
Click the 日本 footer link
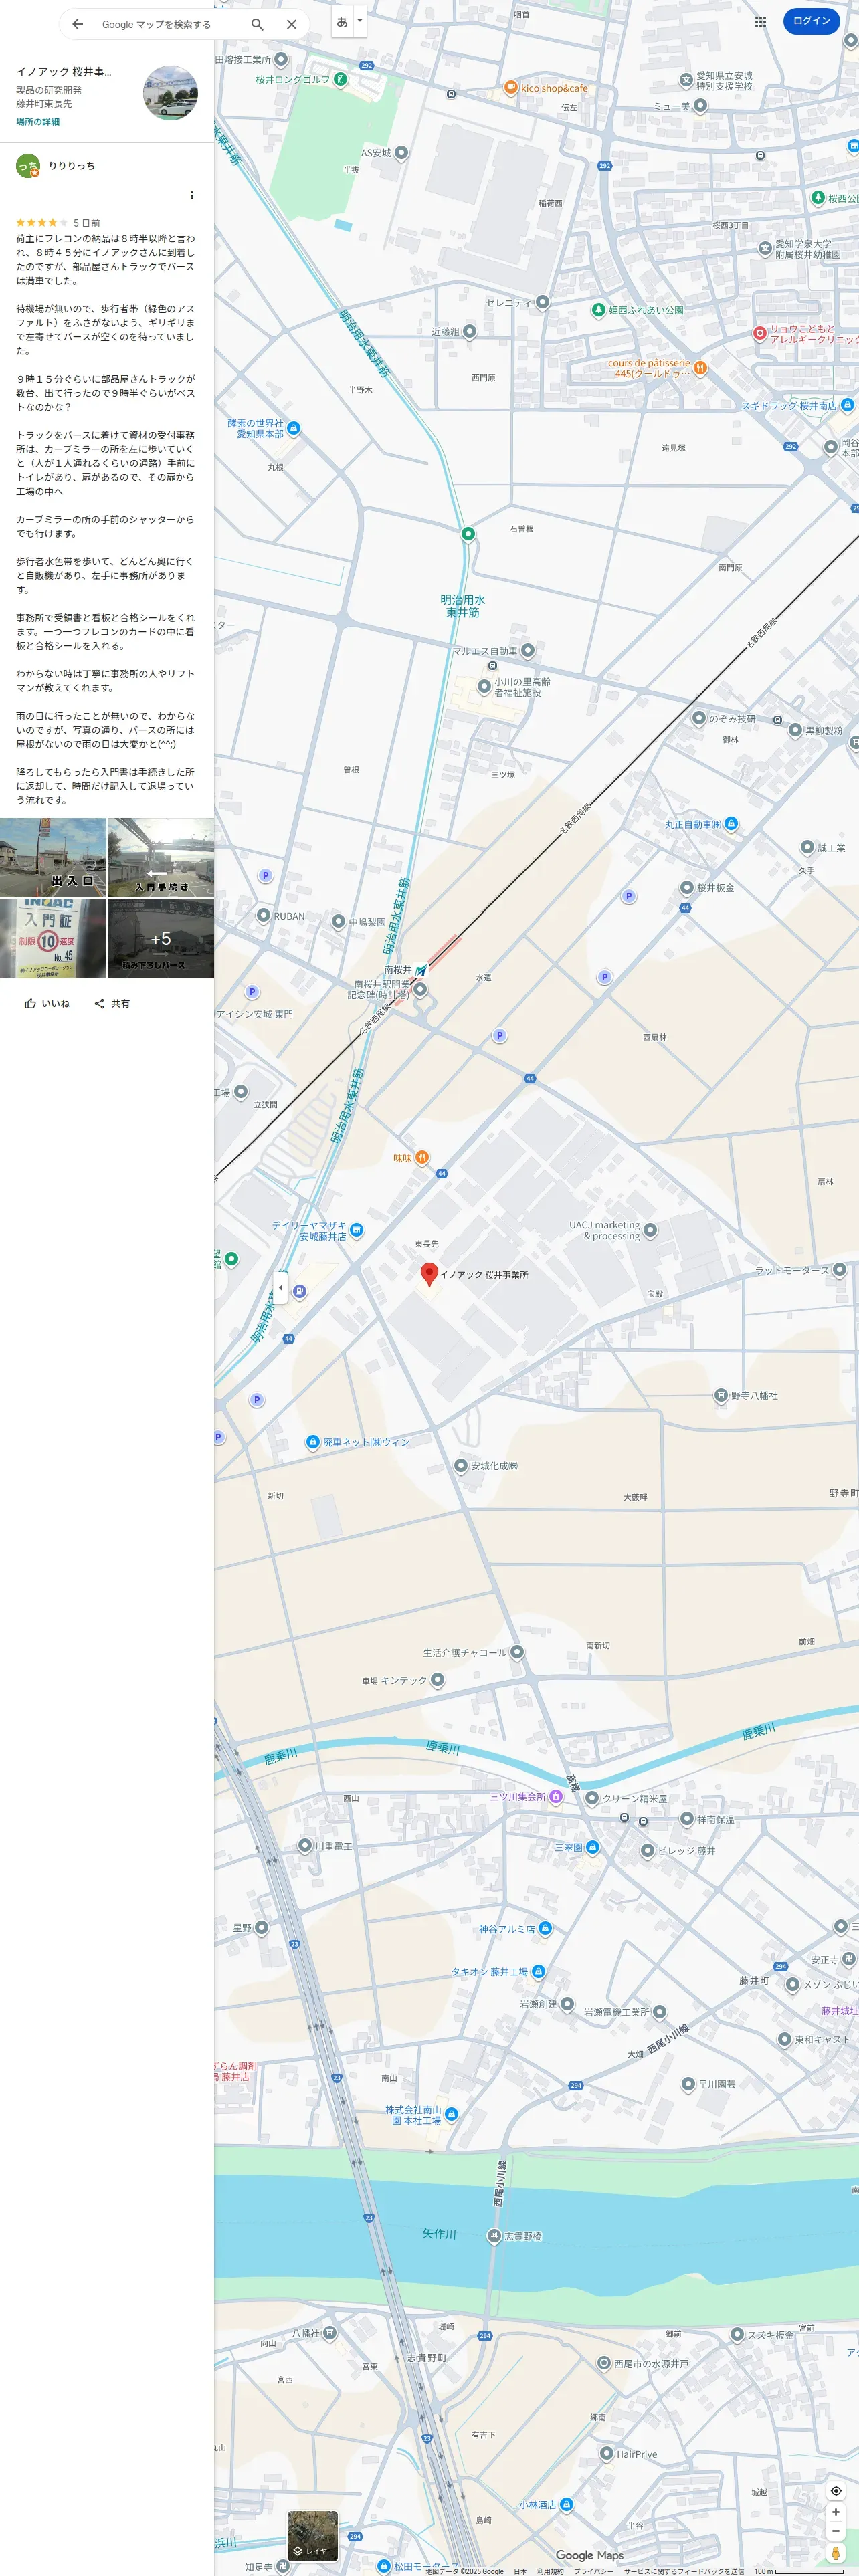click(520, 2571)
